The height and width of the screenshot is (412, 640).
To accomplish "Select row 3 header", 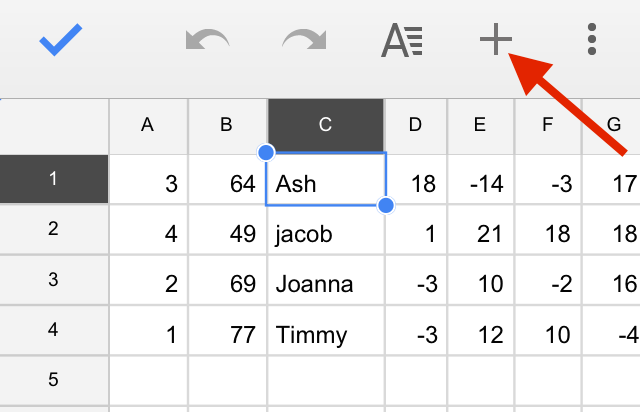I will pos(54,280).
